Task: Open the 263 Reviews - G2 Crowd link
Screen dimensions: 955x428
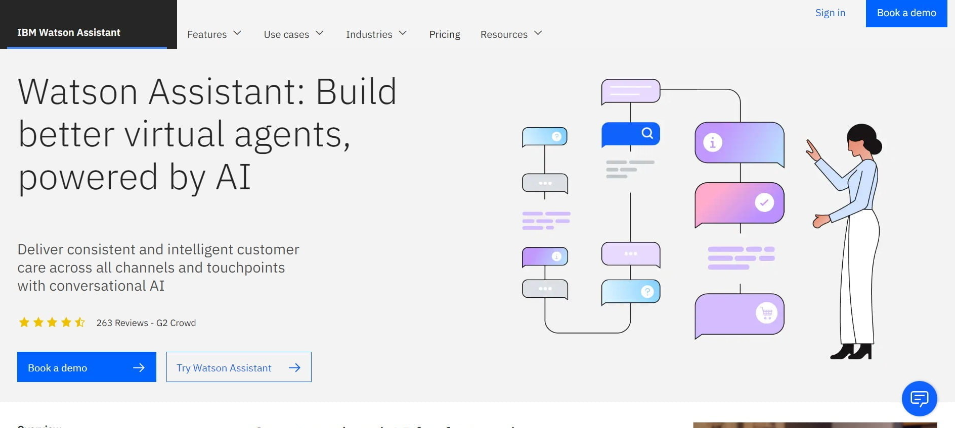Action: point(146,323)
